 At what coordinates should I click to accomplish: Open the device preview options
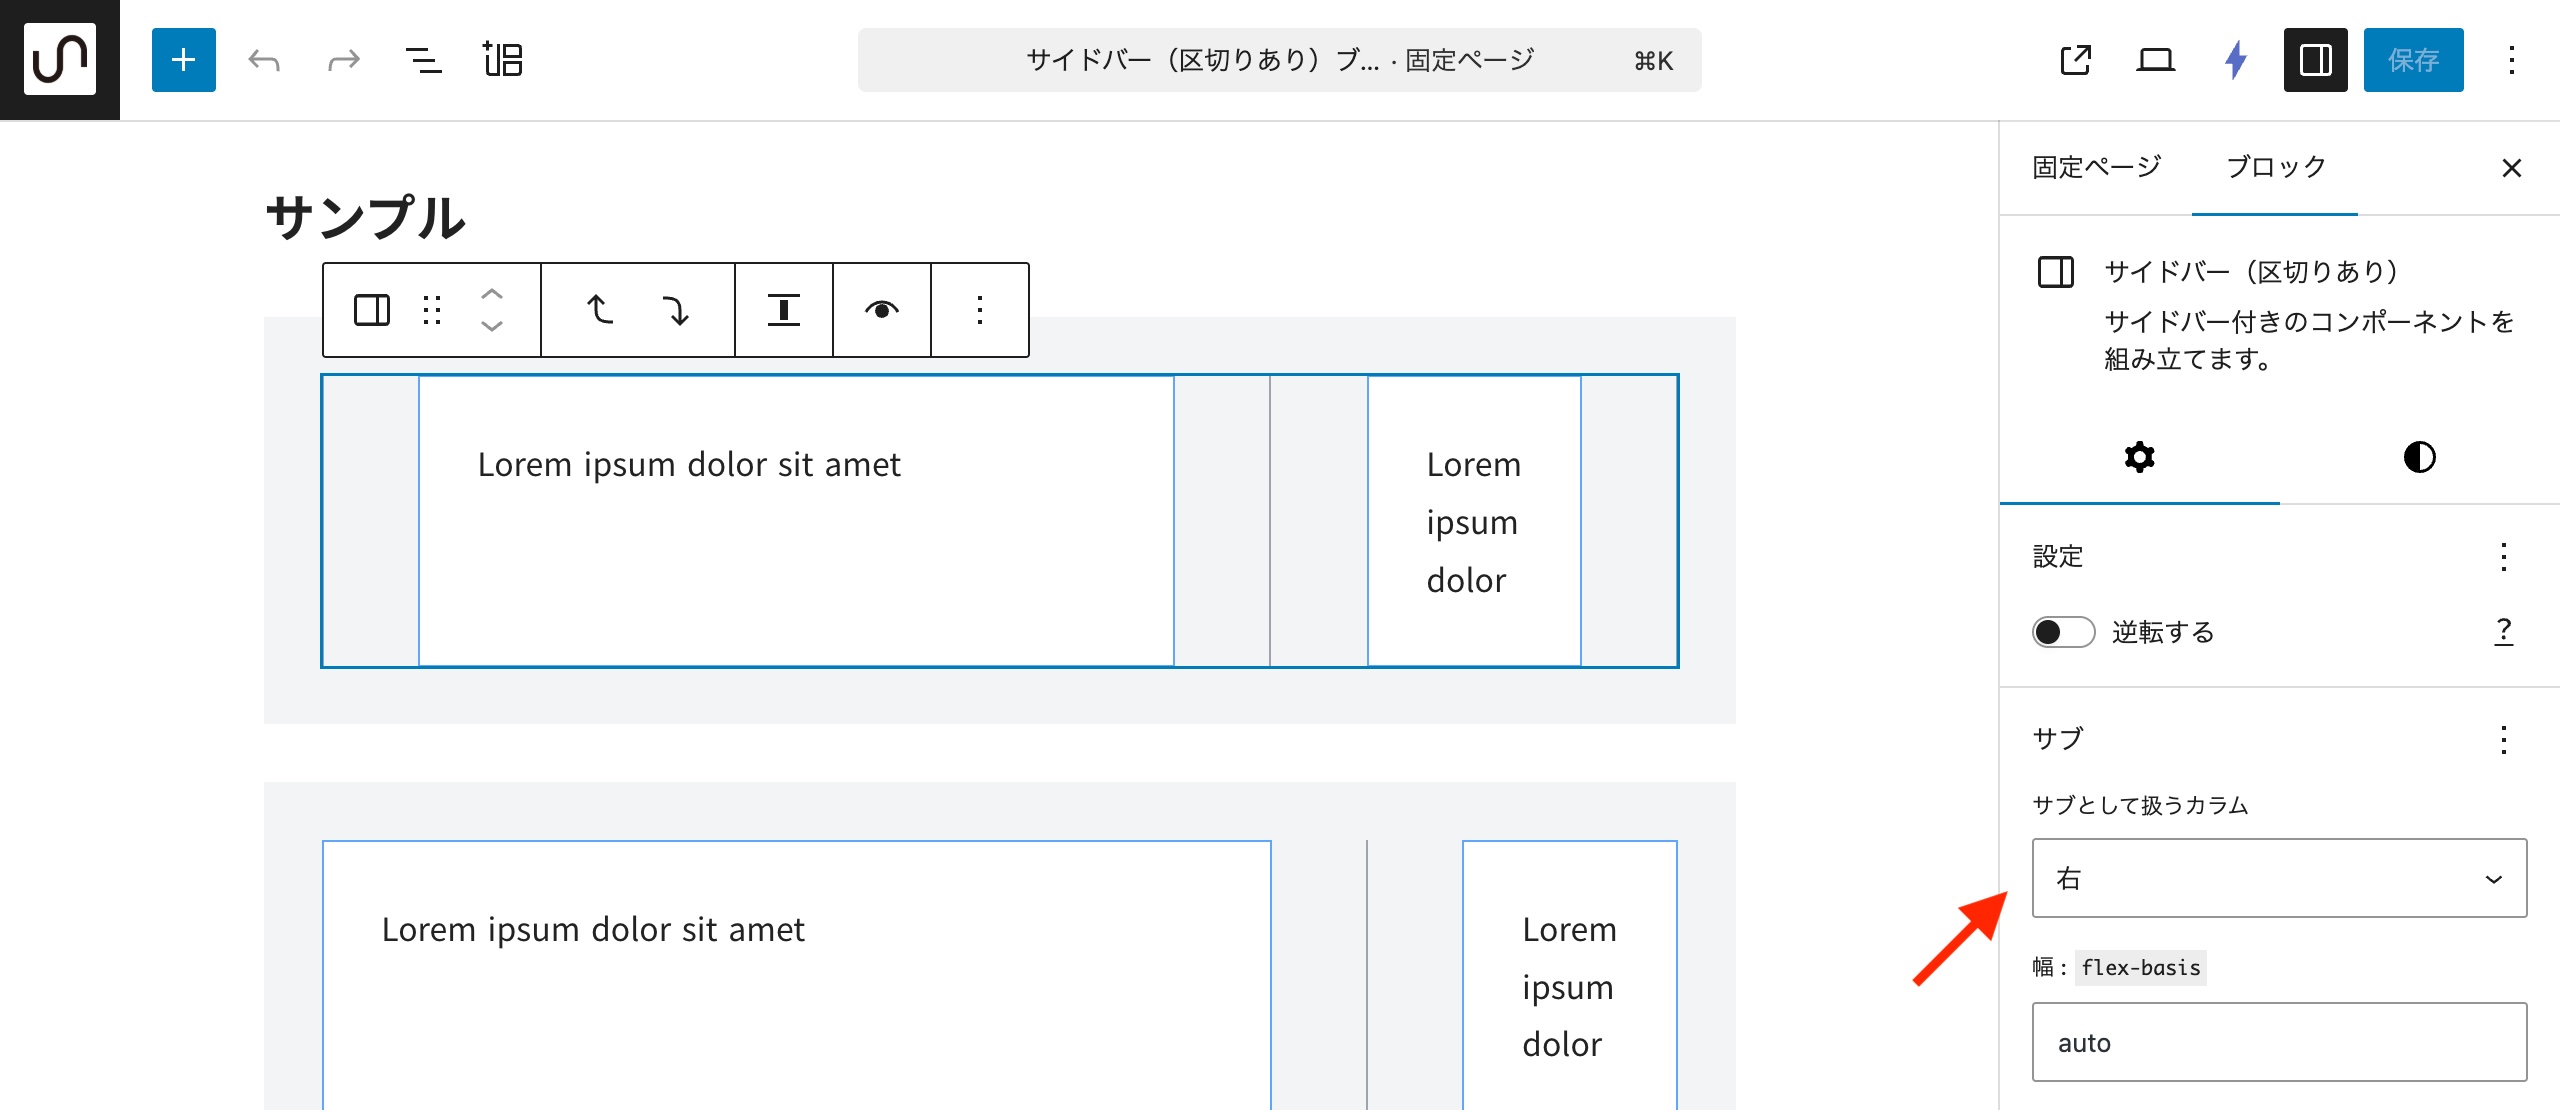(x=2155, y=60)
